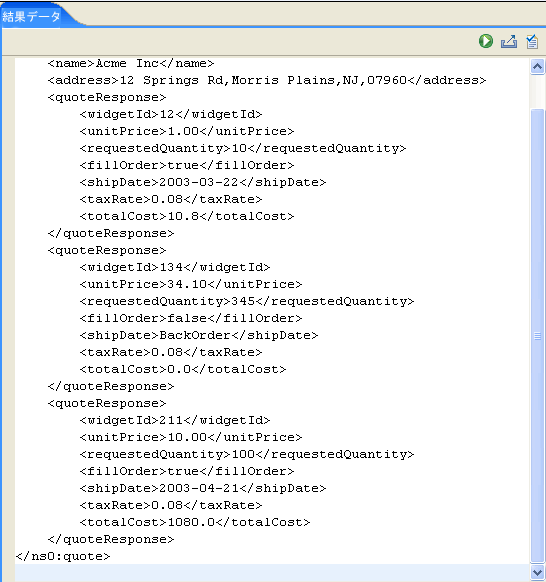Click the unitPrice 10.00 line

[x=191, y=437]
